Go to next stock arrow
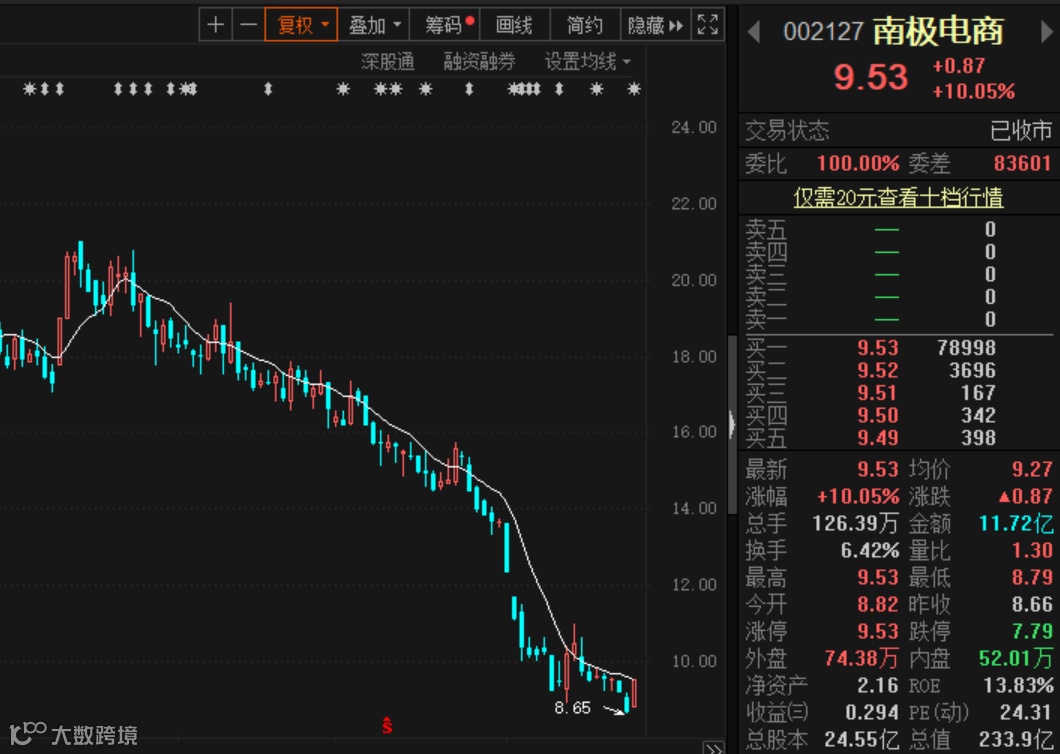1060x754 pixels. click(1046, 32)
